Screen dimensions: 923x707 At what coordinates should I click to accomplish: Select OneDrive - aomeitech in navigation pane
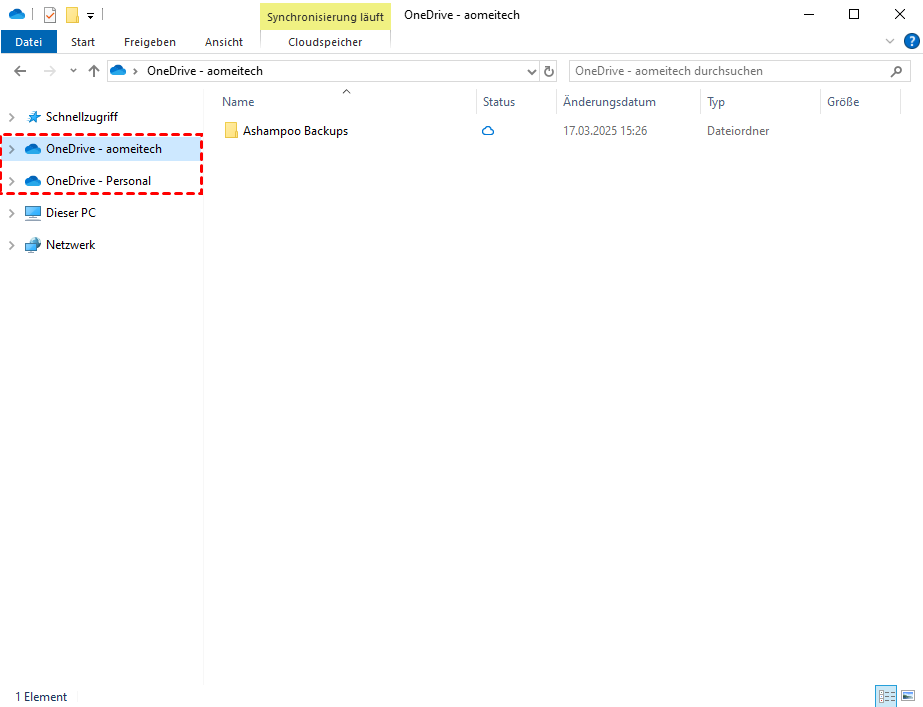(104, 149)
